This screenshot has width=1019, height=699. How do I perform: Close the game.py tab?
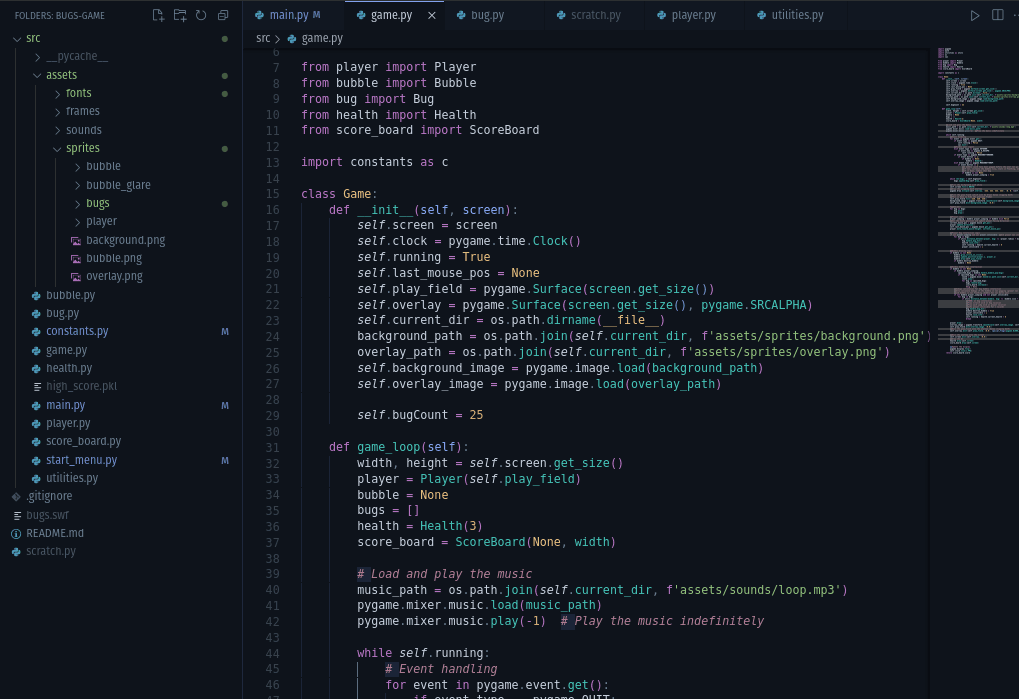point(431,16)
